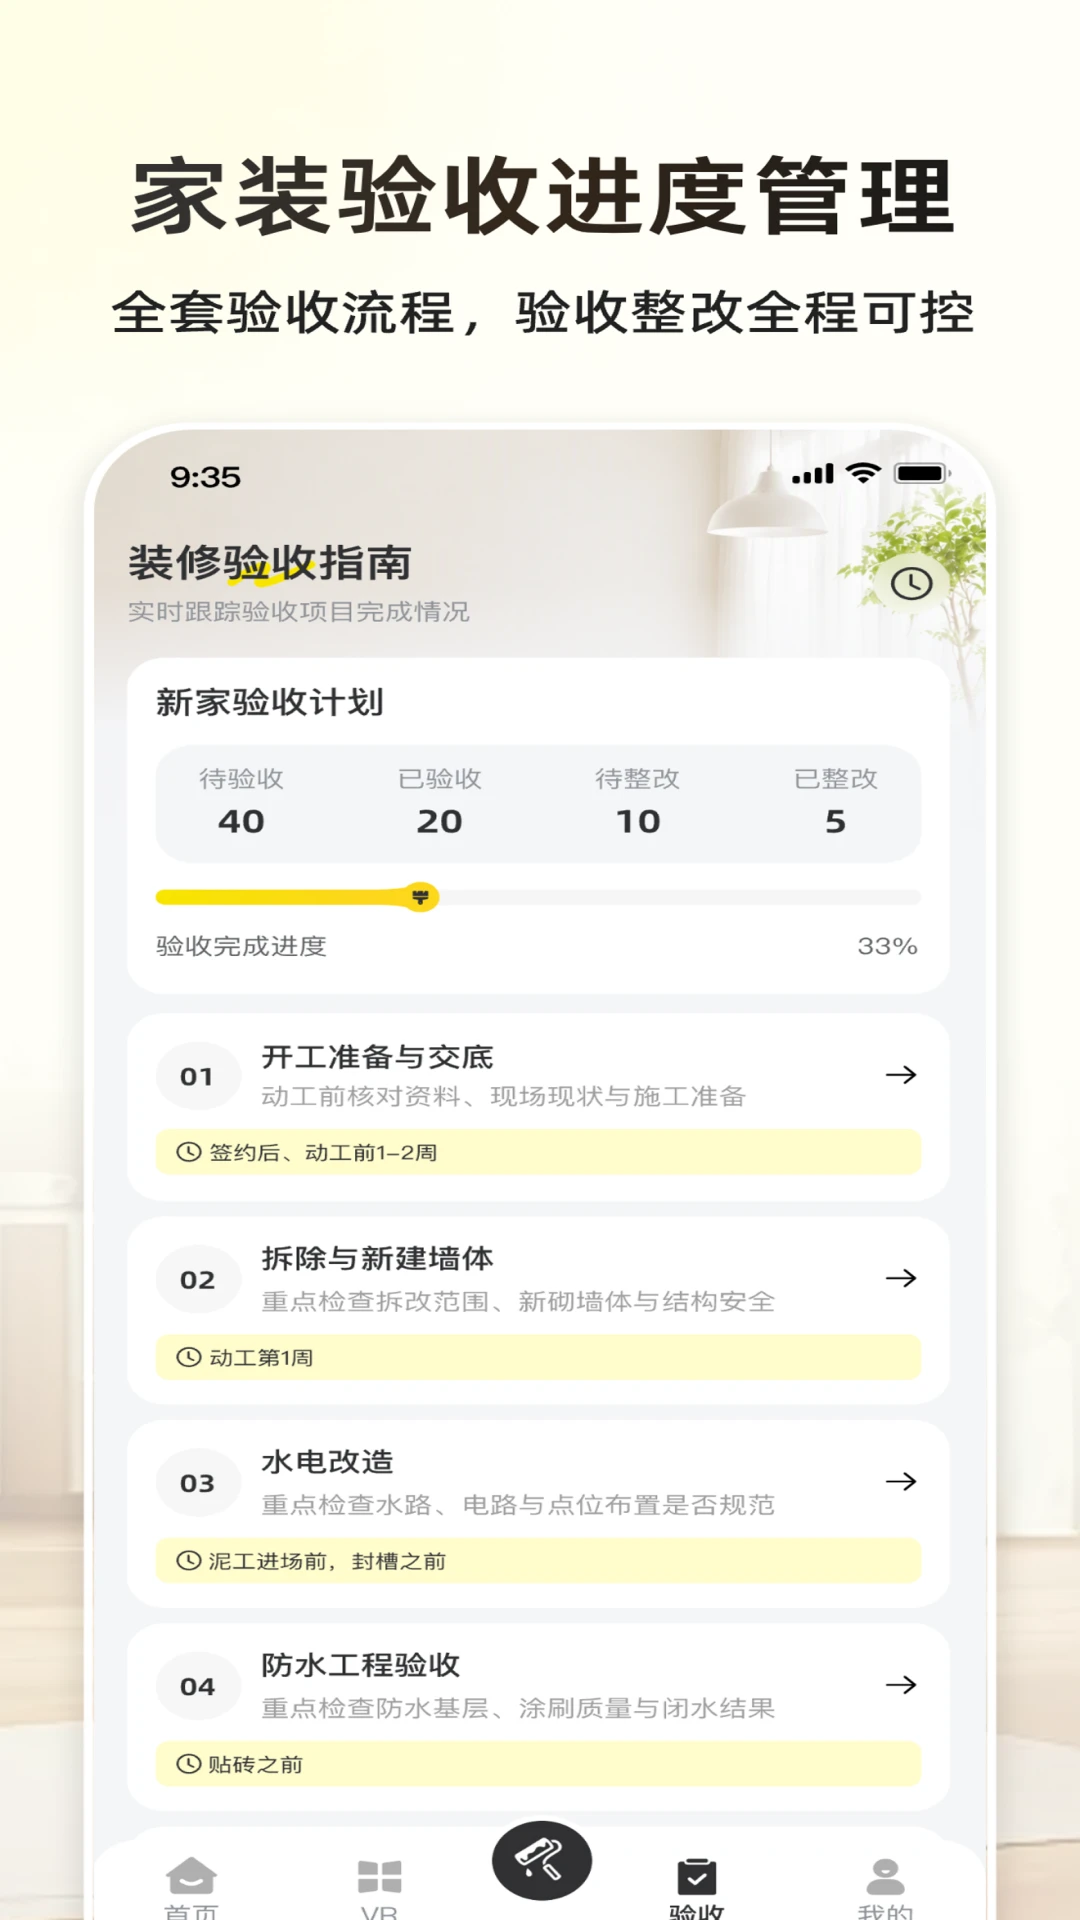Tap the 01 step number badge
This screenshot has height=1920, width=1080.
pos(197,1076)
